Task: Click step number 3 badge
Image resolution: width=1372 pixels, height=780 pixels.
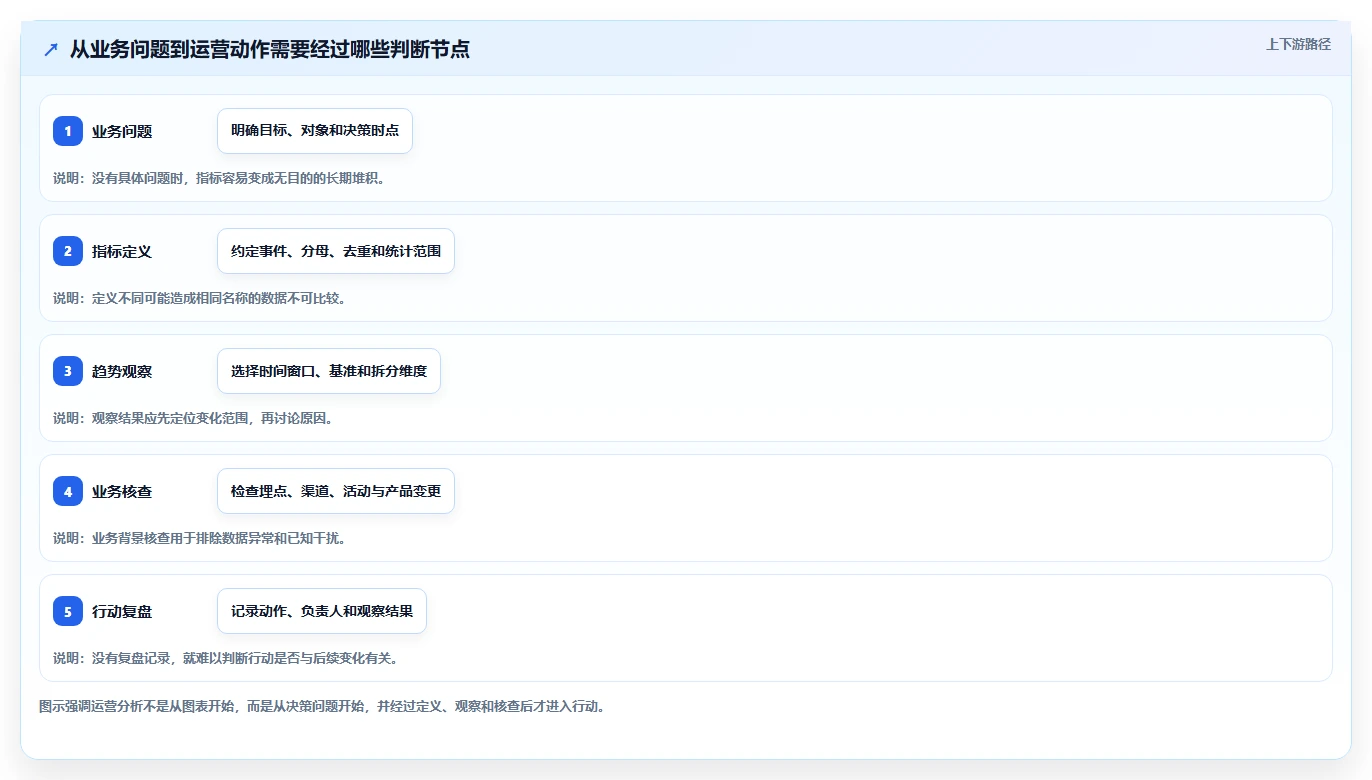Action: [x=68, y=371]
